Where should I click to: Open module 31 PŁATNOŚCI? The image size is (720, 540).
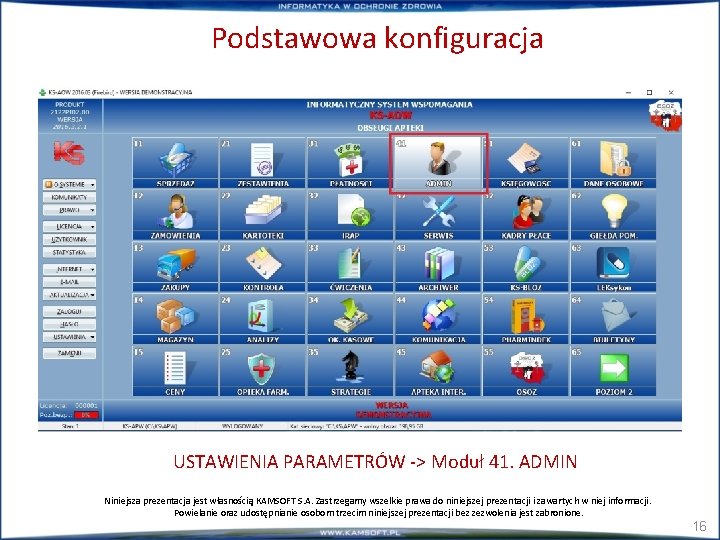pyautogui.click(x=350, y=163)
